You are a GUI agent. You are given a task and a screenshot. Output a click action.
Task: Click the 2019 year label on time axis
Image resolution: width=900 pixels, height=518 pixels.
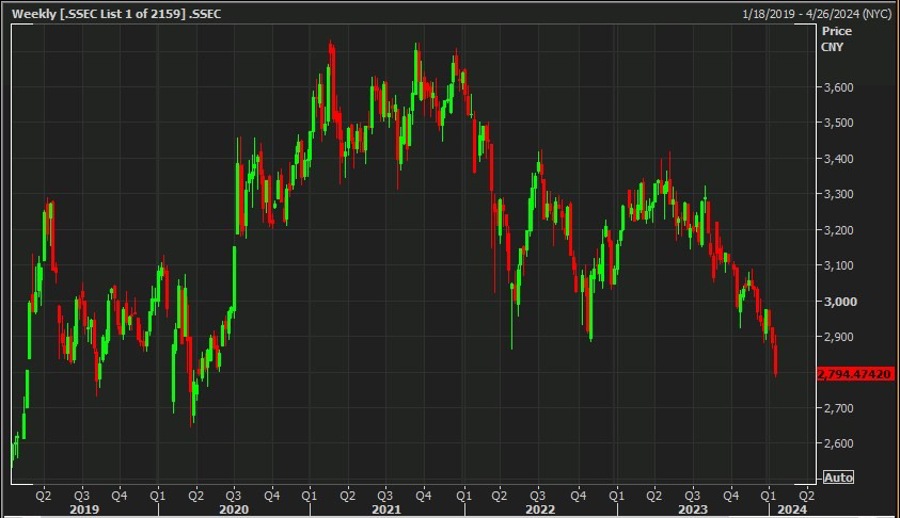click(84, 509)
